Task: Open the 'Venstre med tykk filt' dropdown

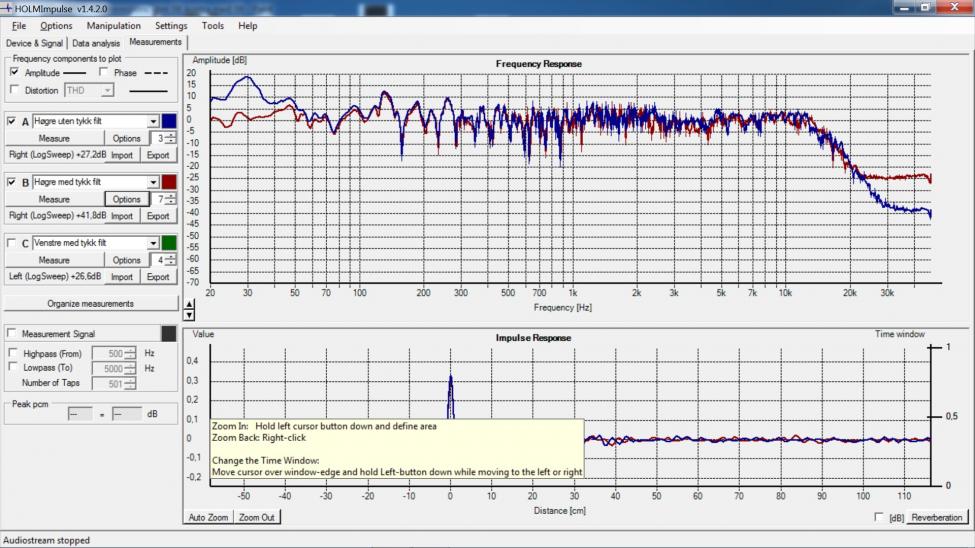Action: pyautogui.click(x=153, y=243)
